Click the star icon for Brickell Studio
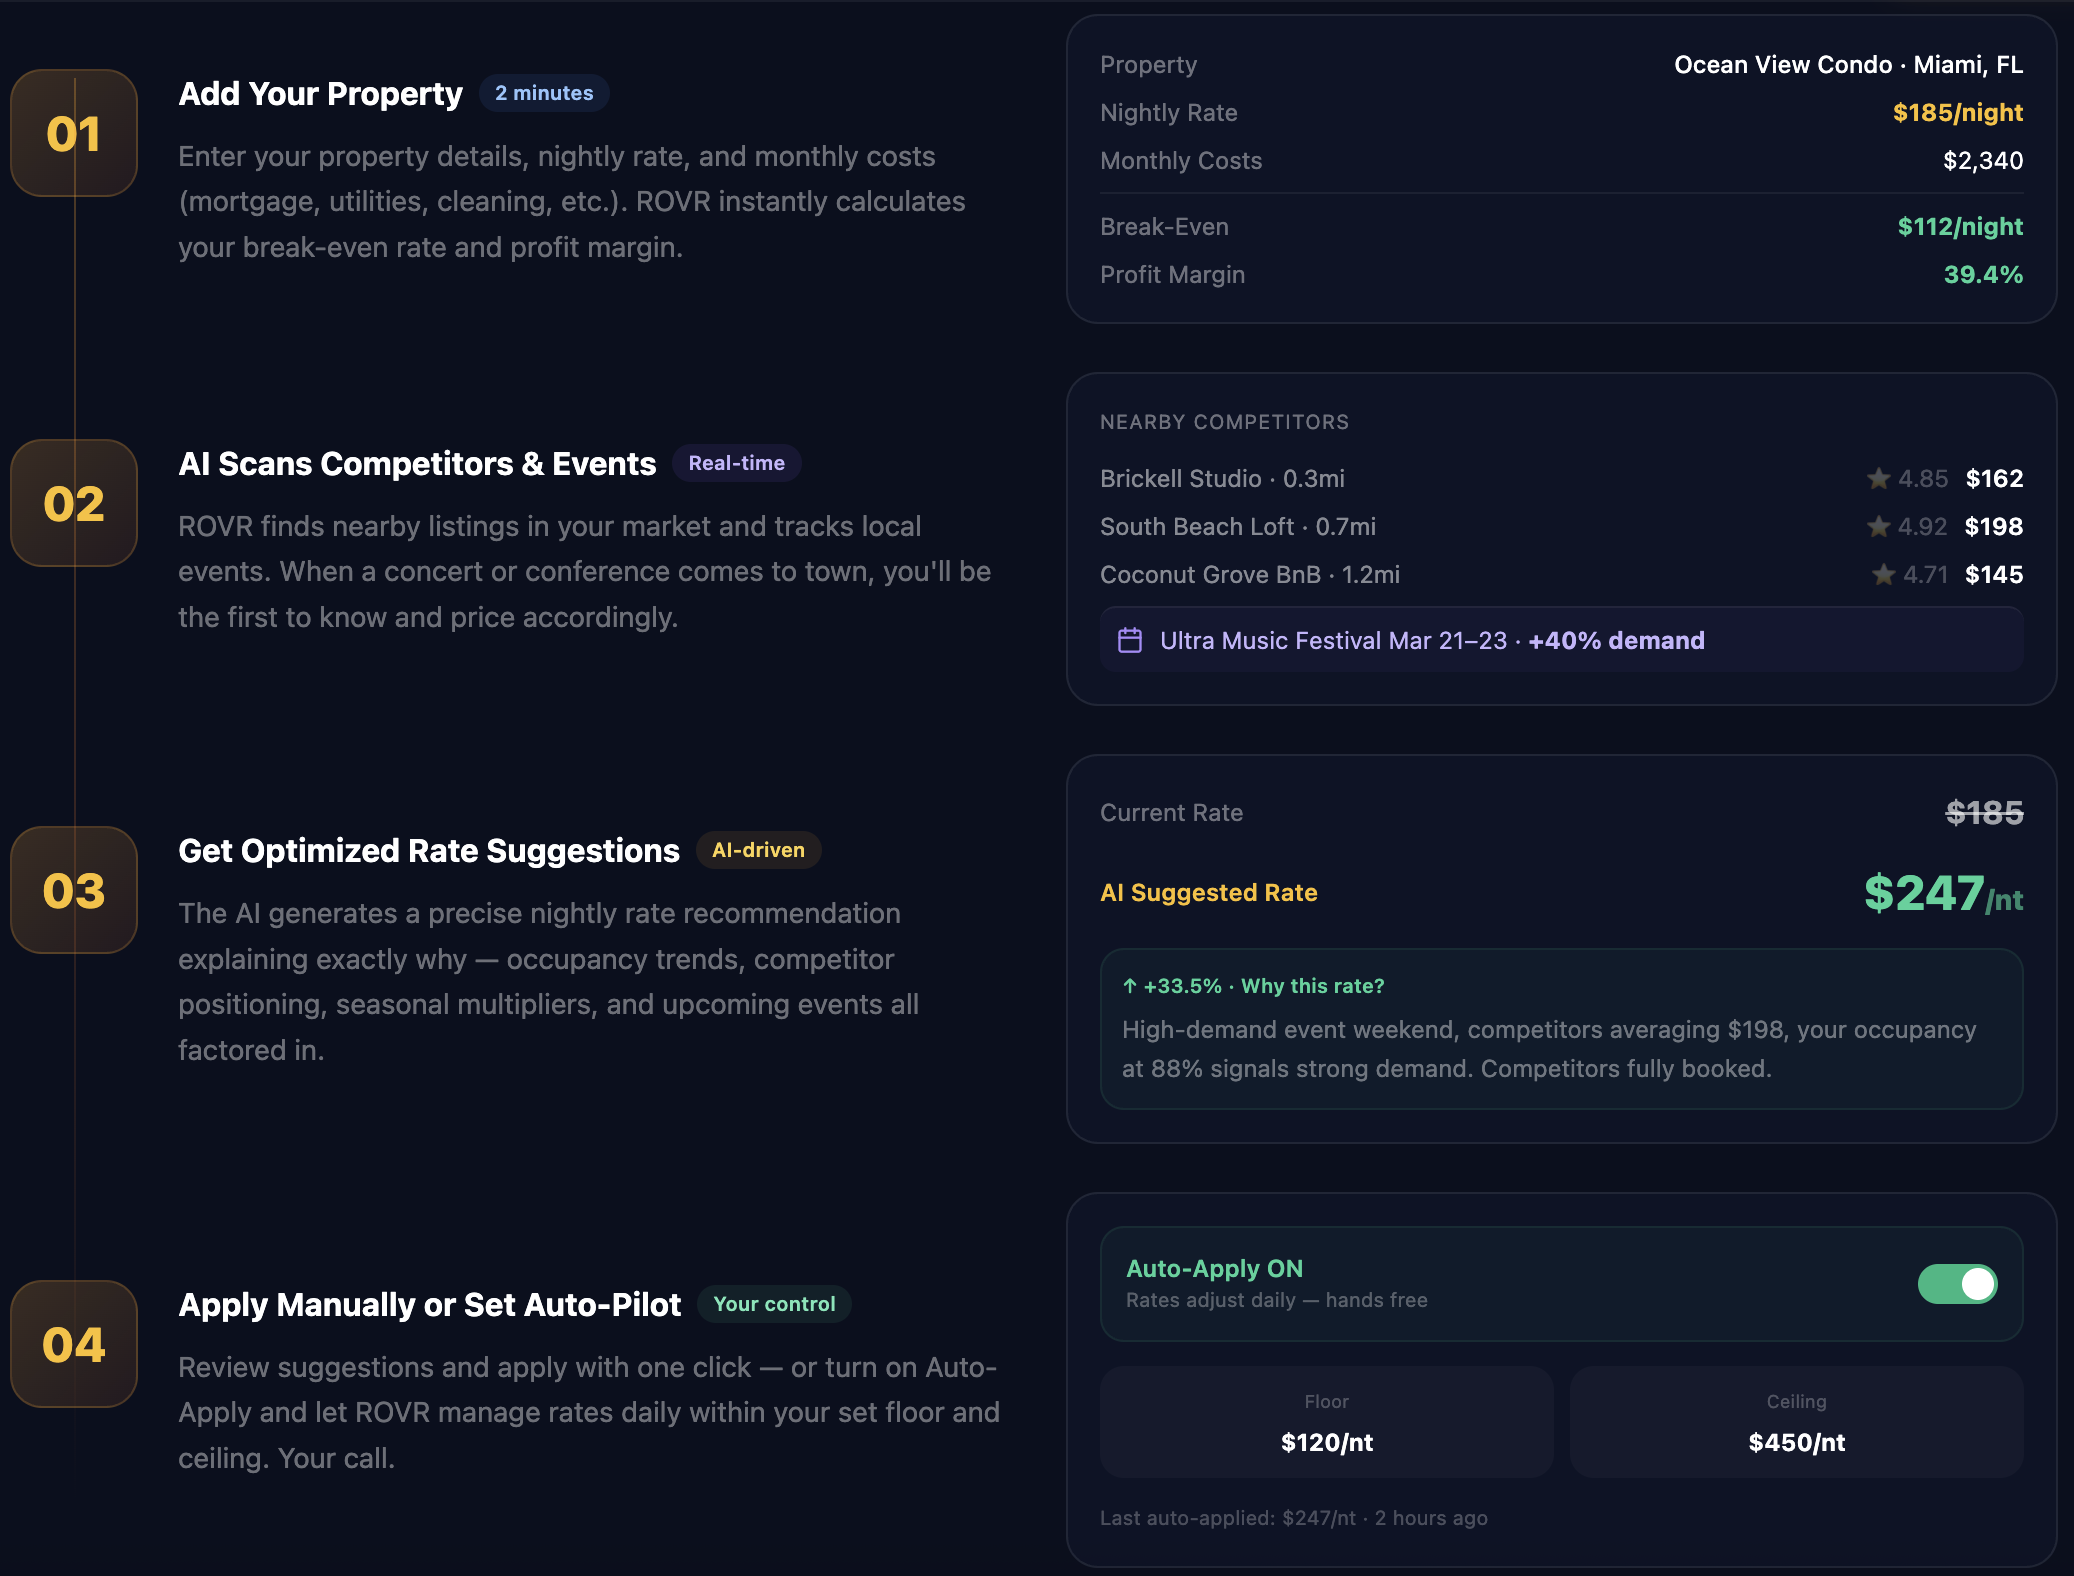The width and height of the screenshot is (2074, 1576). pyautogui.click(x=1878, y=479)
